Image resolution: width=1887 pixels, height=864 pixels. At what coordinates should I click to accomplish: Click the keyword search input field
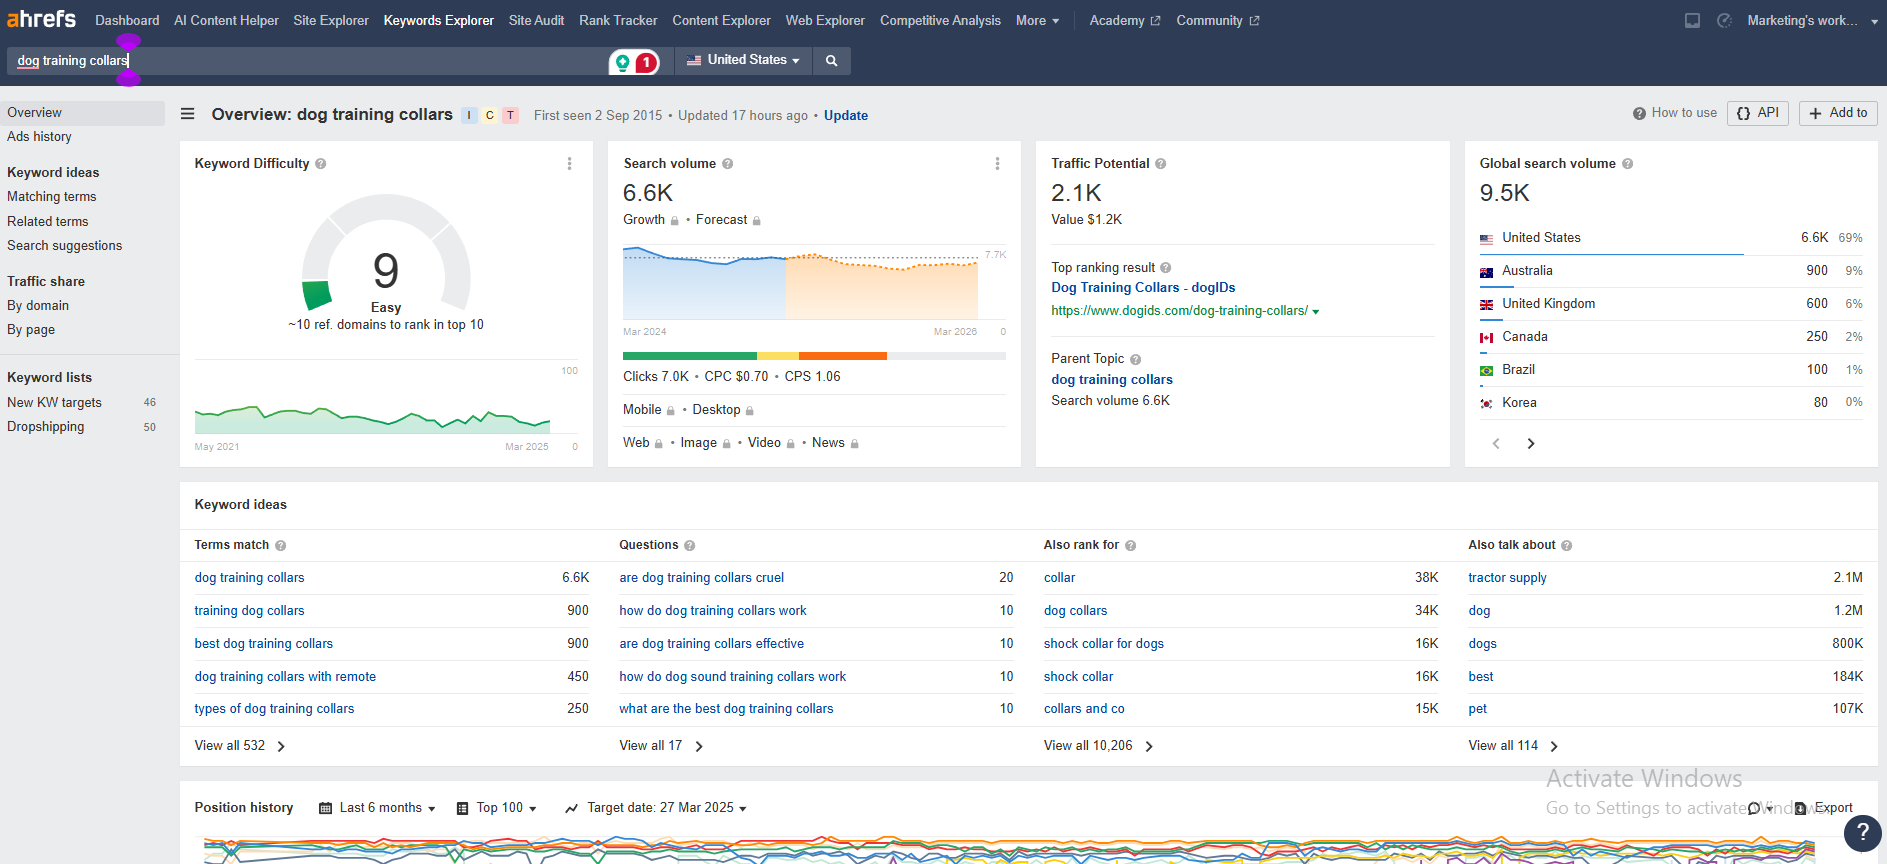pos(308,61)
